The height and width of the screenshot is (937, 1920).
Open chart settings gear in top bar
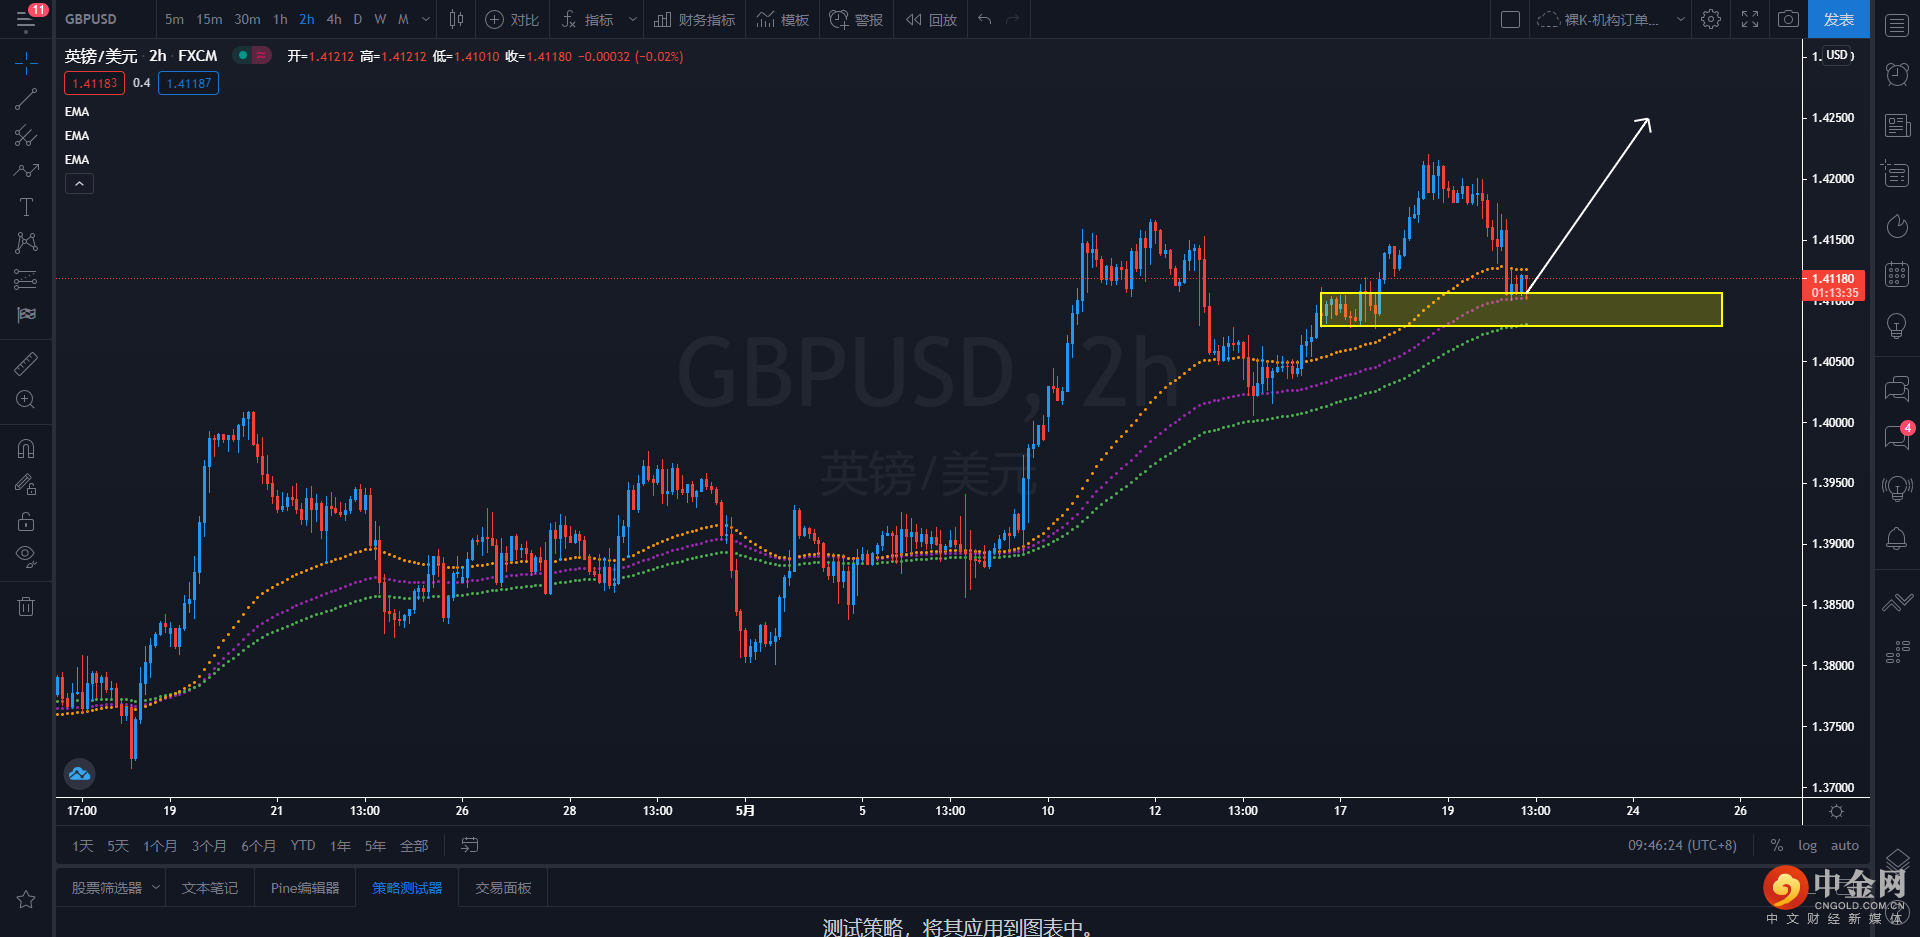point(1711,19)
